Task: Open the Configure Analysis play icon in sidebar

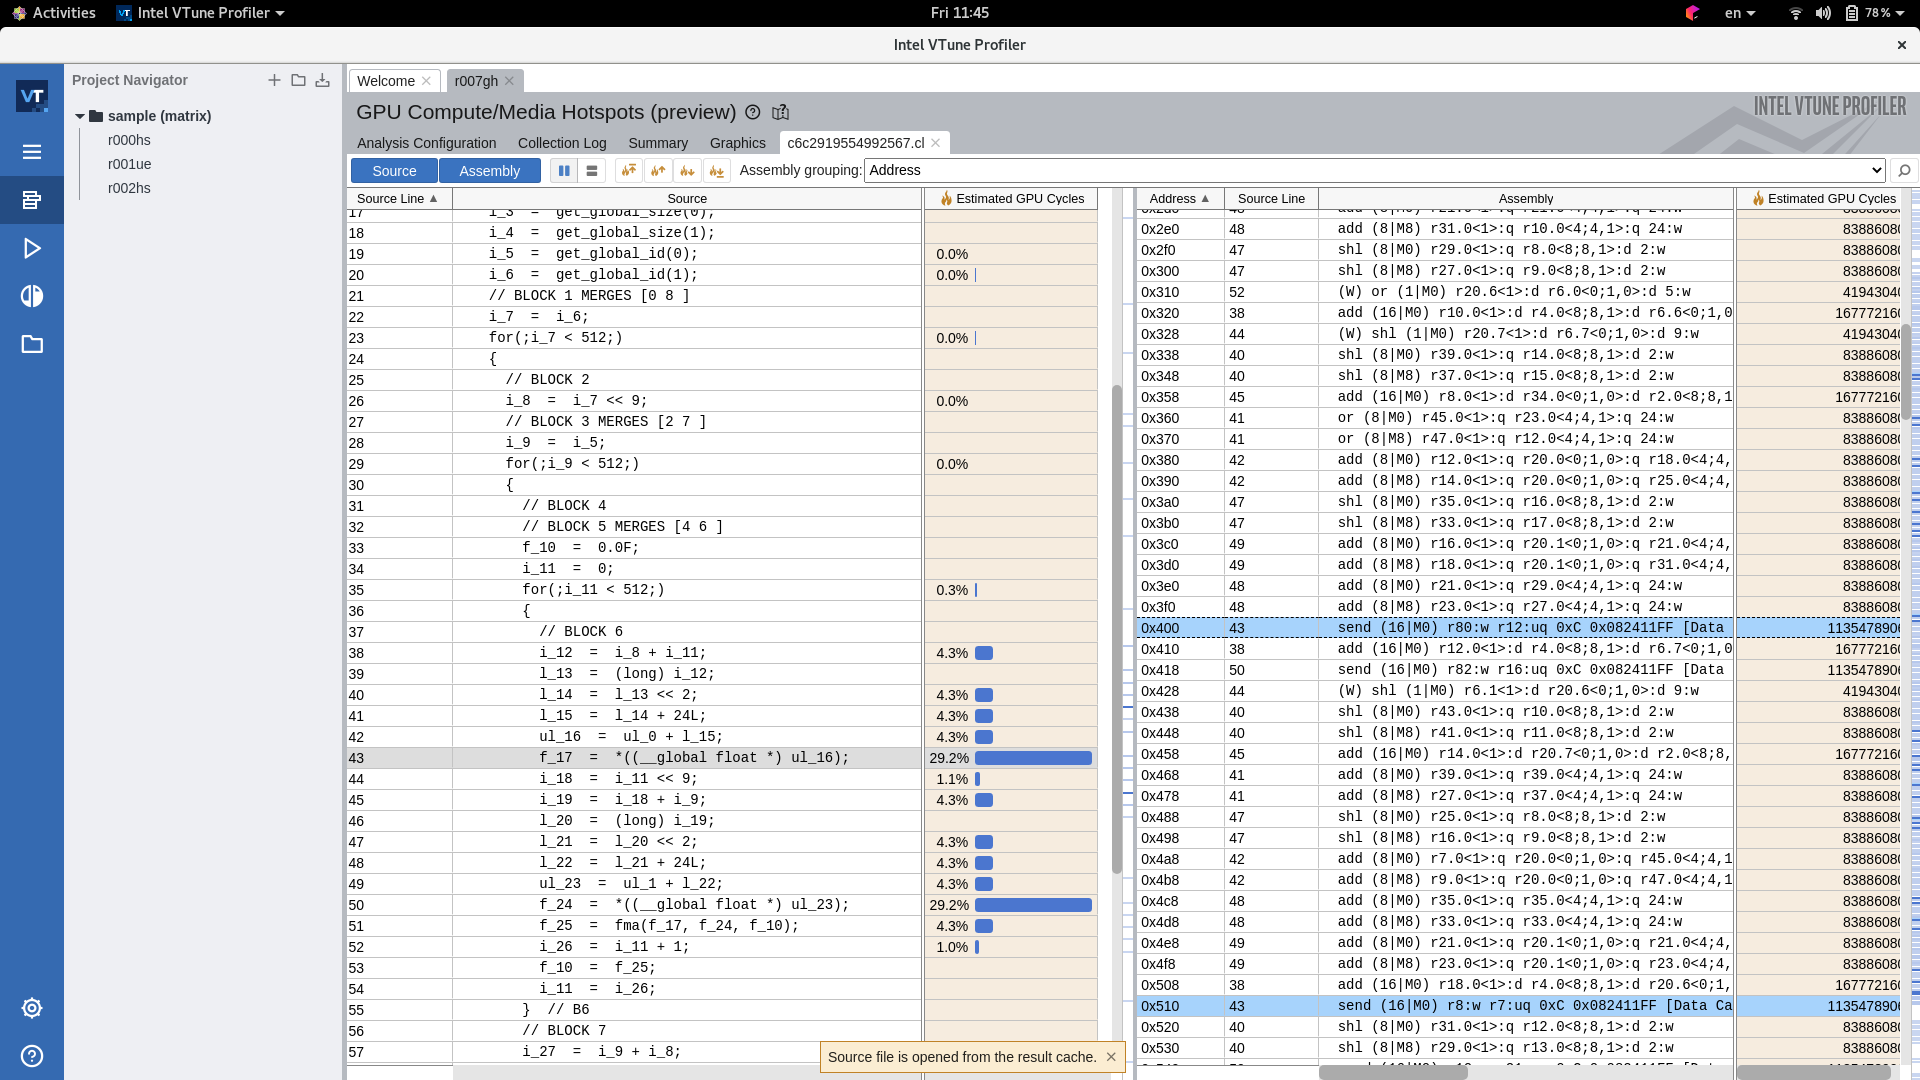Action: tap(32, 248)
